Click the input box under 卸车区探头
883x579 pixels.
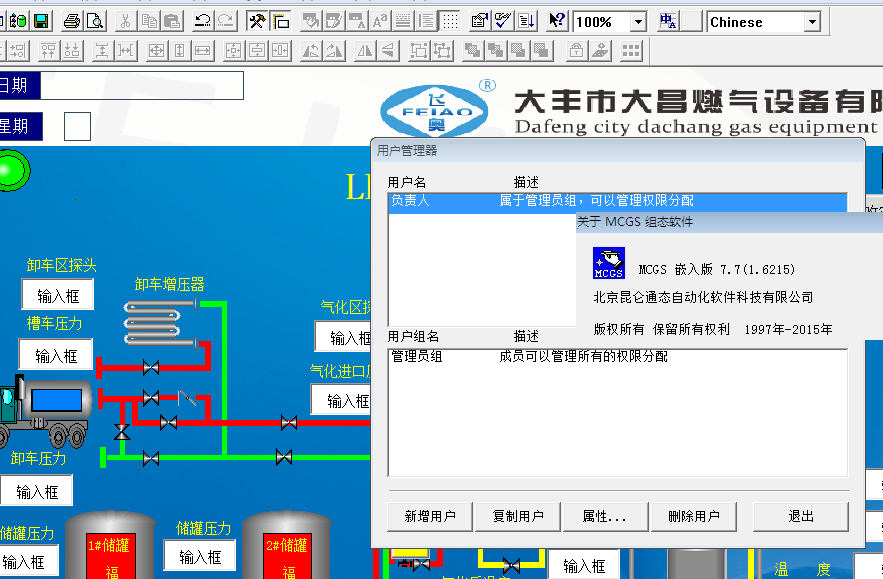coord(58,296)
